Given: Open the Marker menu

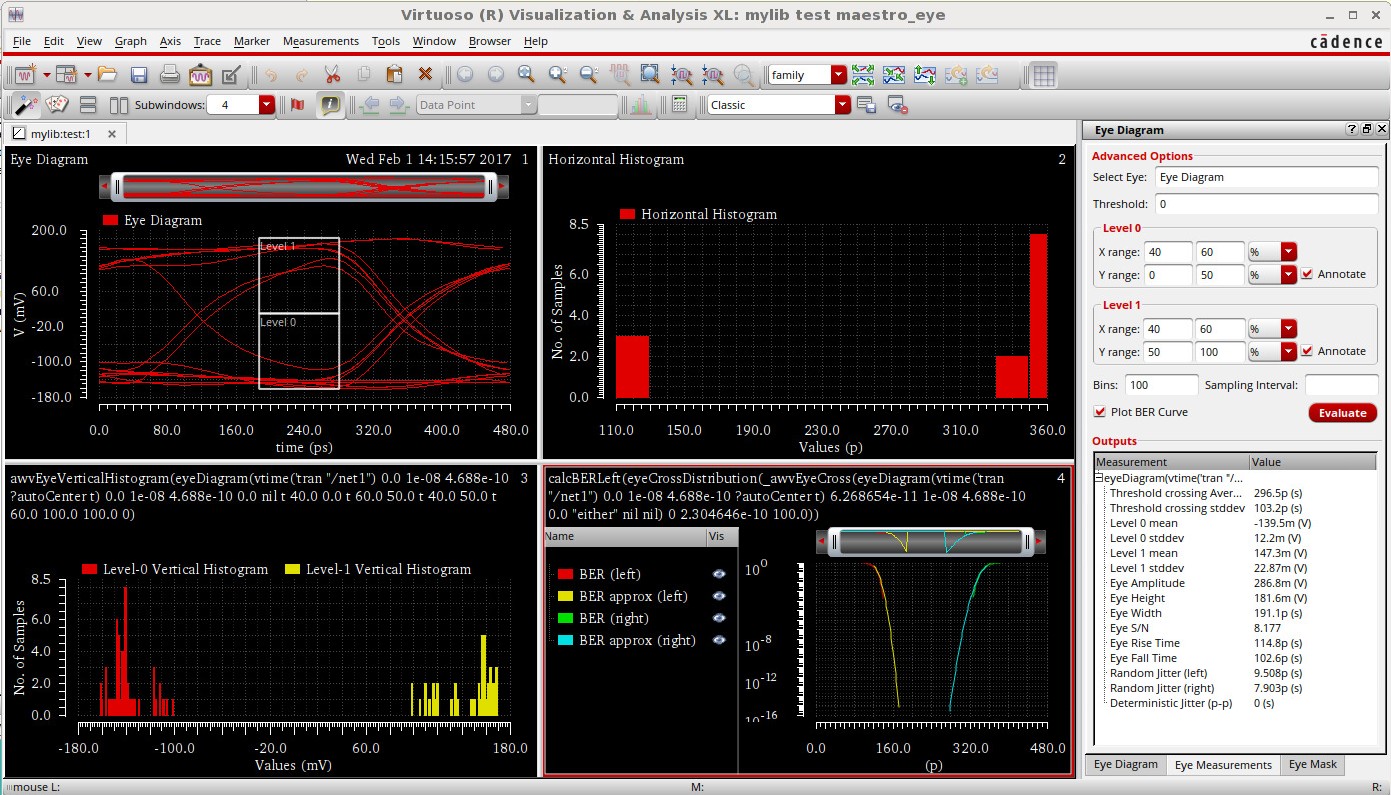Looking at the screenshot, I should coord(252,41).
